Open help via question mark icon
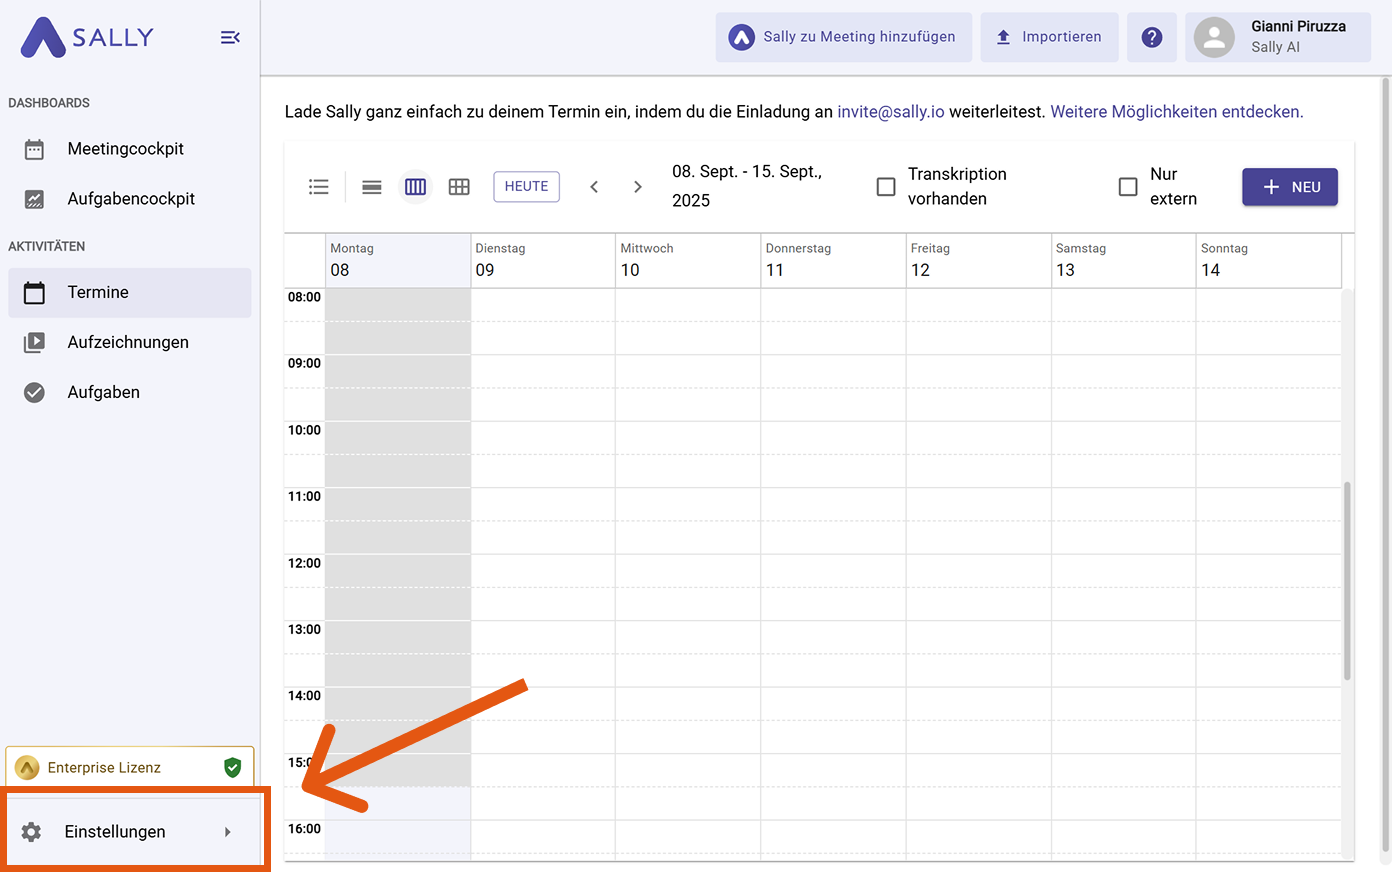The height and width of the screenshot is (872, 1392). (1152, 37)
